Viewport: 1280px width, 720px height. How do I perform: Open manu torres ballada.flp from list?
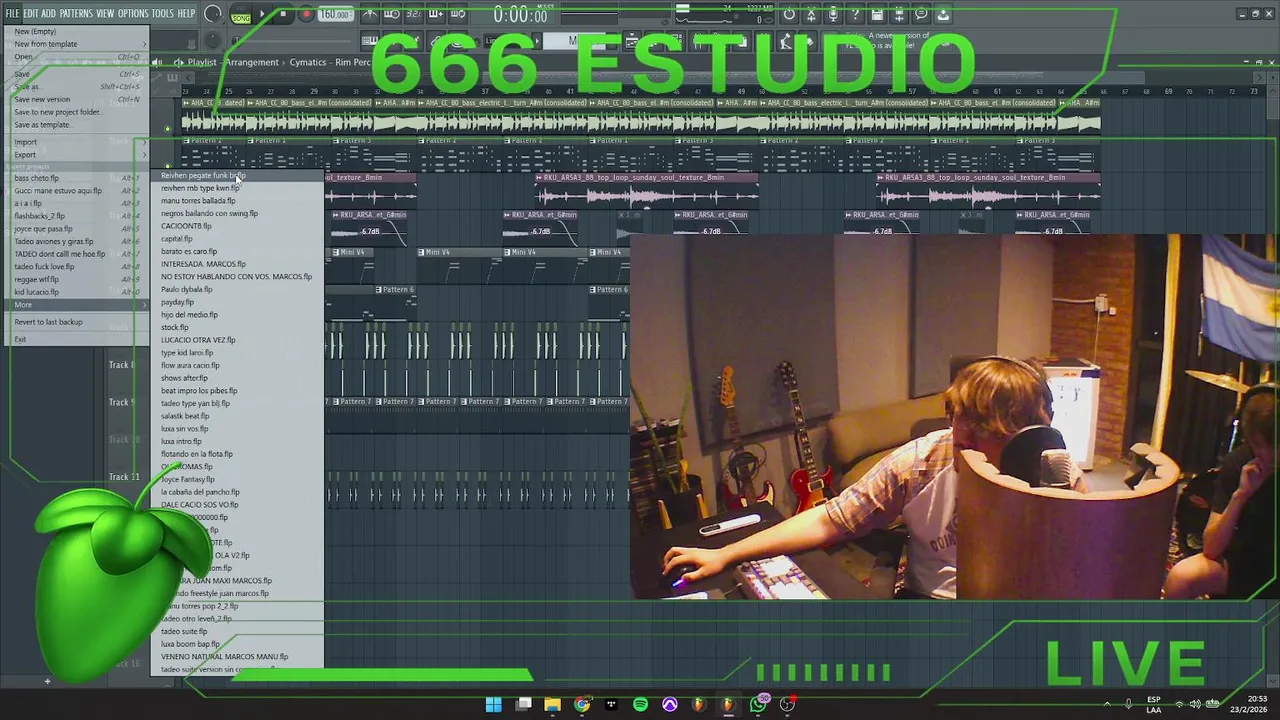tap(237, 201)
